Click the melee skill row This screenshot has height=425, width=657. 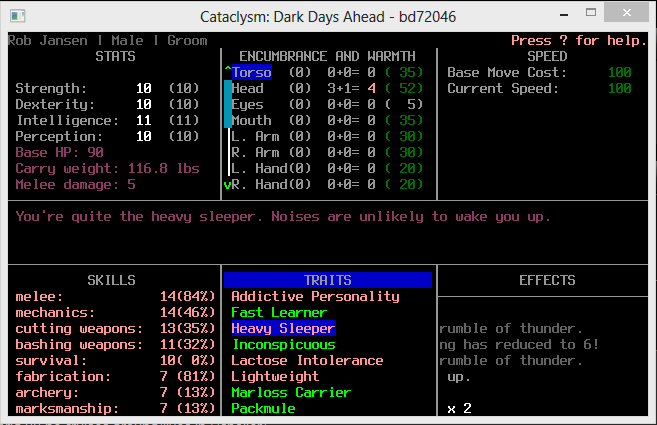coord(115,296)
